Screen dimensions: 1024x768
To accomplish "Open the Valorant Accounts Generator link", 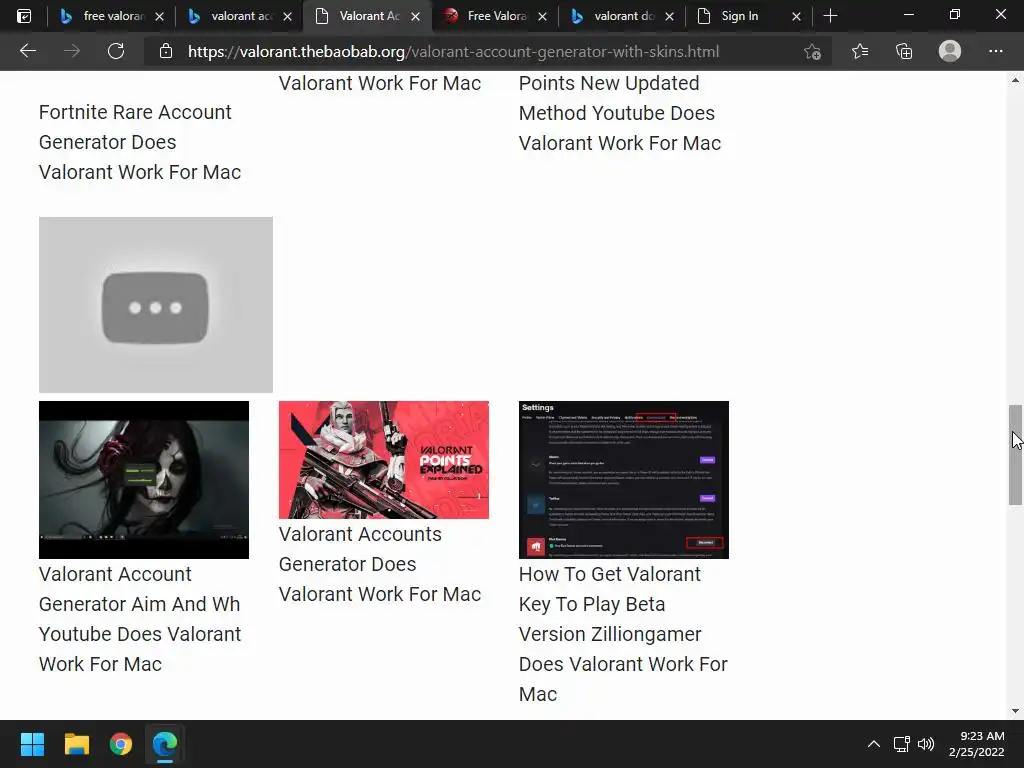I will pos(380,564).
